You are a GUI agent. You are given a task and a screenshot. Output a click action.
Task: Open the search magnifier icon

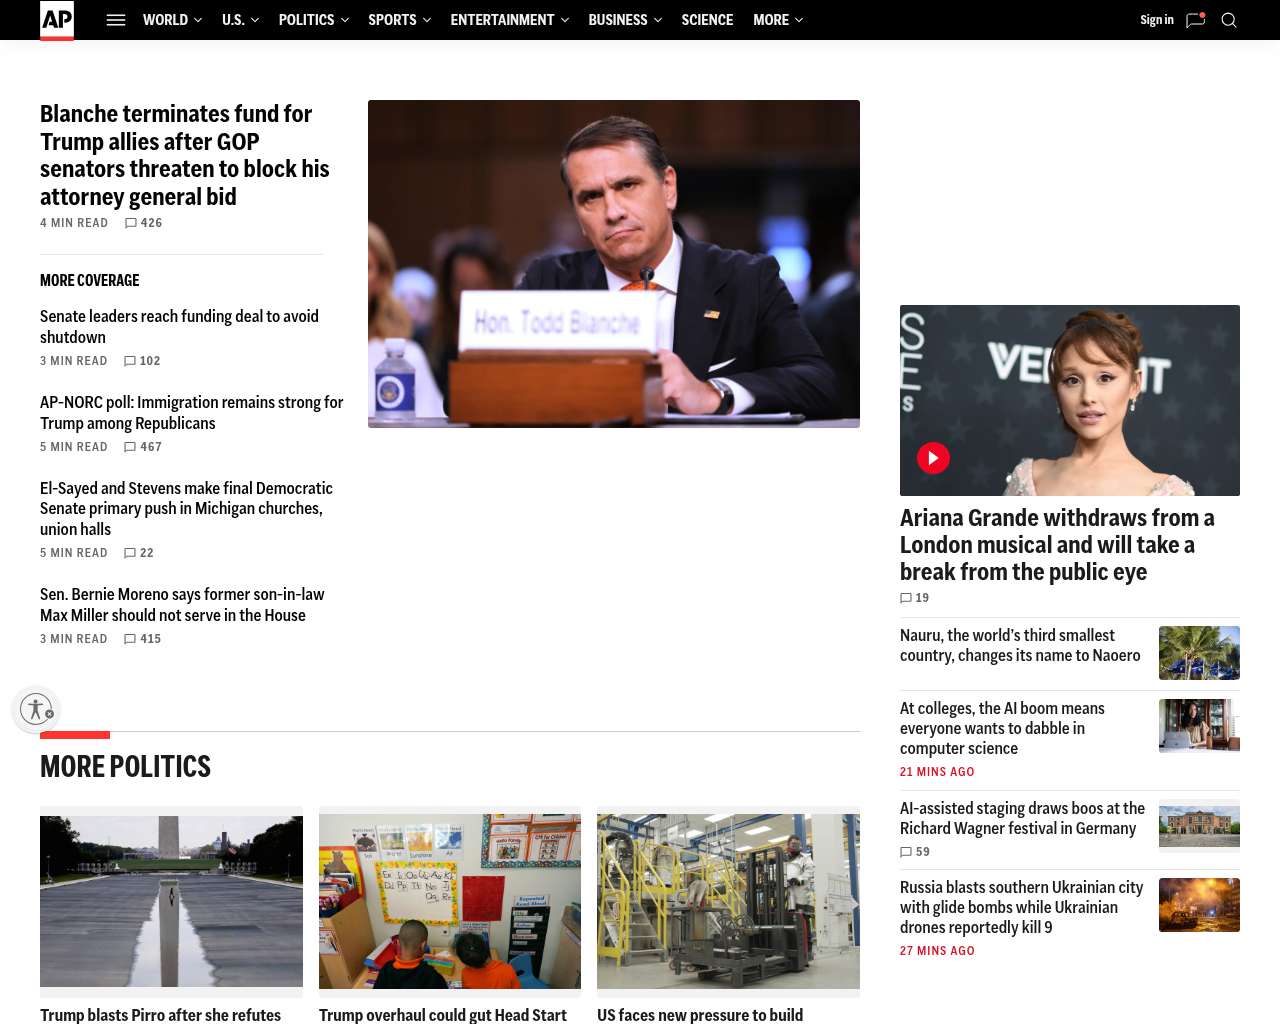(x=1229, y=20)
